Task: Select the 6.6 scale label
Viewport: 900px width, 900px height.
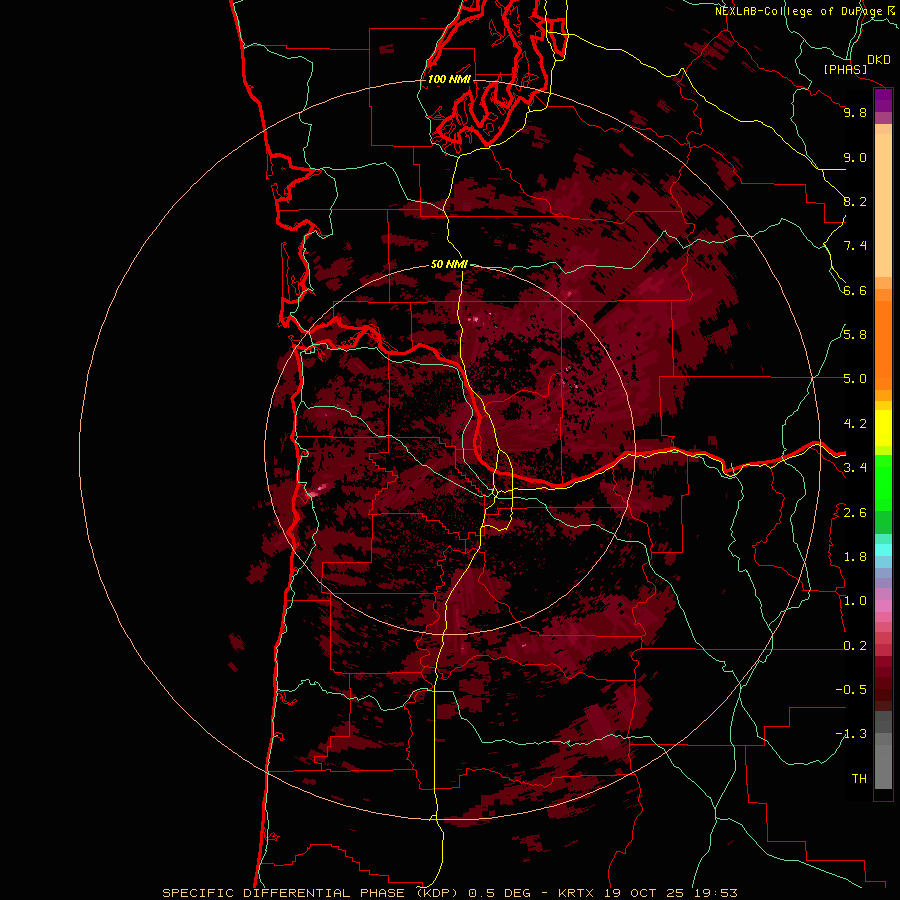Action: click(x=855, y=290)
